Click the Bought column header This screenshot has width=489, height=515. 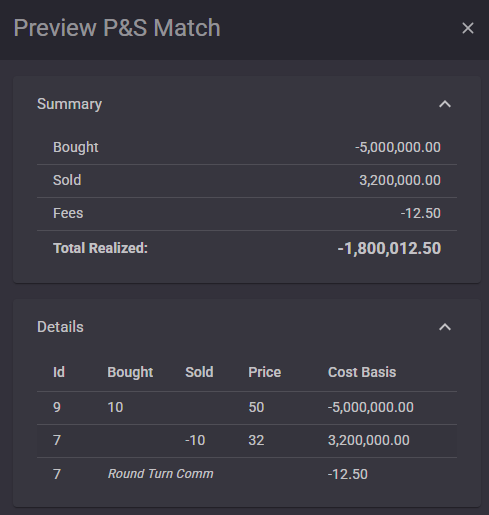click(x=130, y=372)
